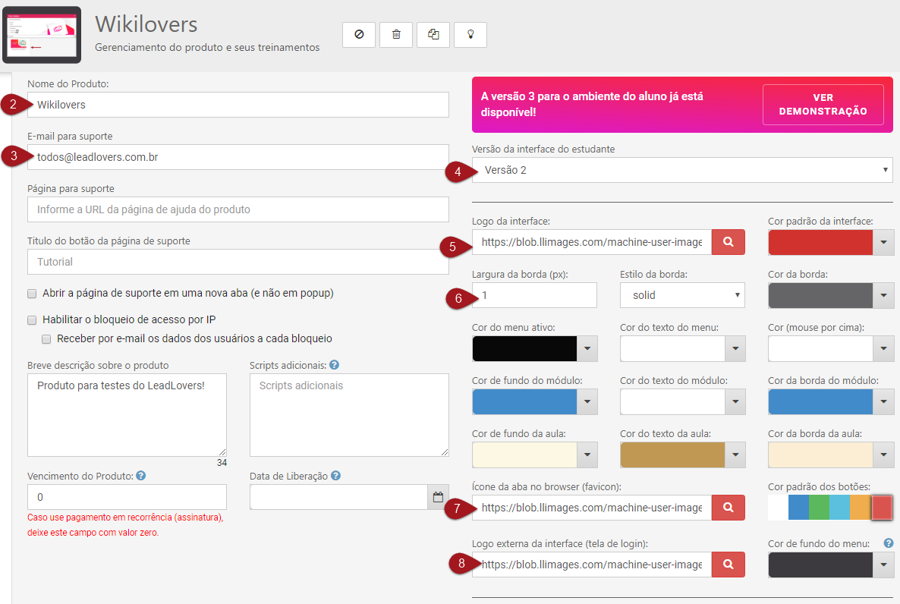Open calendar icon for Data de Liberação
Screen dimensions: 900x604
click(437, 497)
